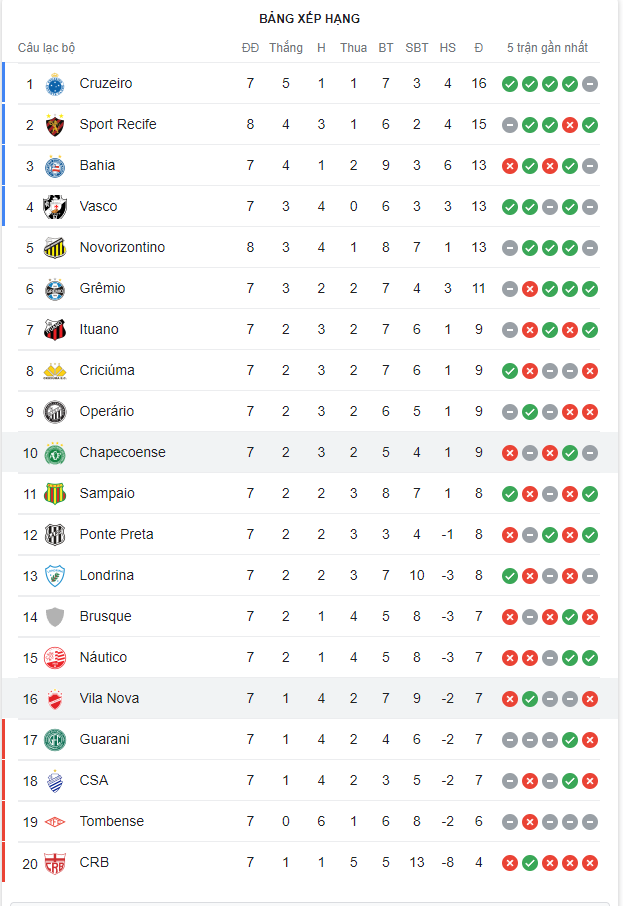Click the Bahia team badge
Screen dimensions: 623x906
(55, 166)
